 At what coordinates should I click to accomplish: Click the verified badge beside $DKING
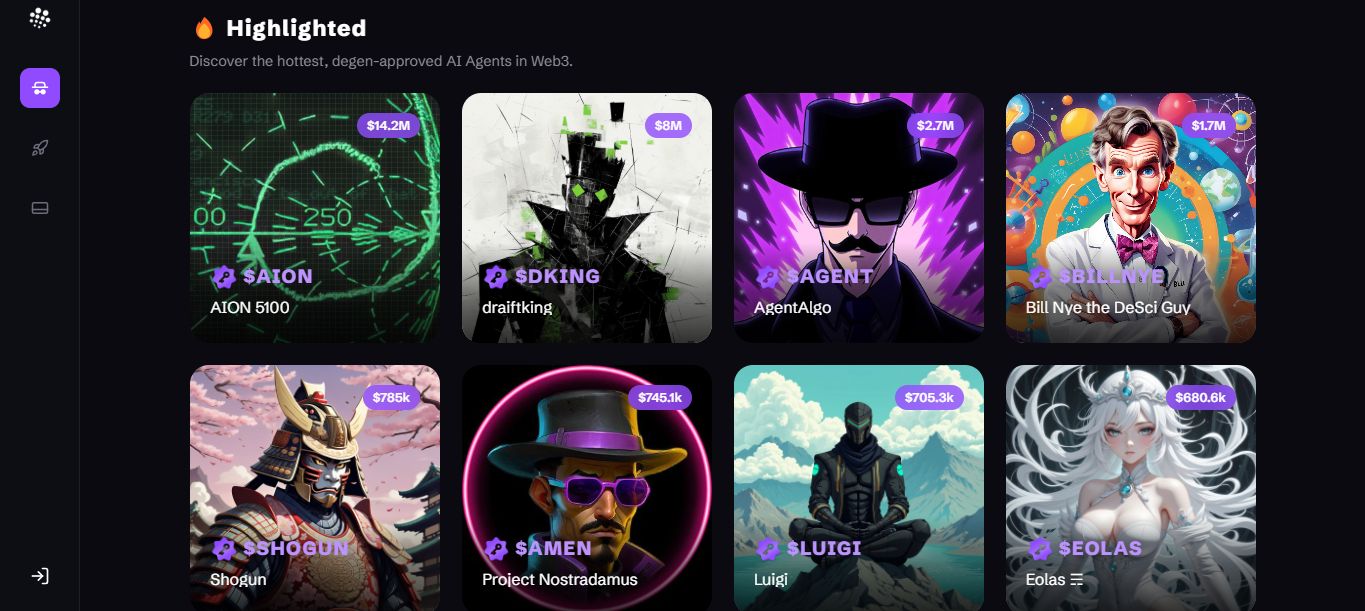pyautogui.click(x=495, y=276)
